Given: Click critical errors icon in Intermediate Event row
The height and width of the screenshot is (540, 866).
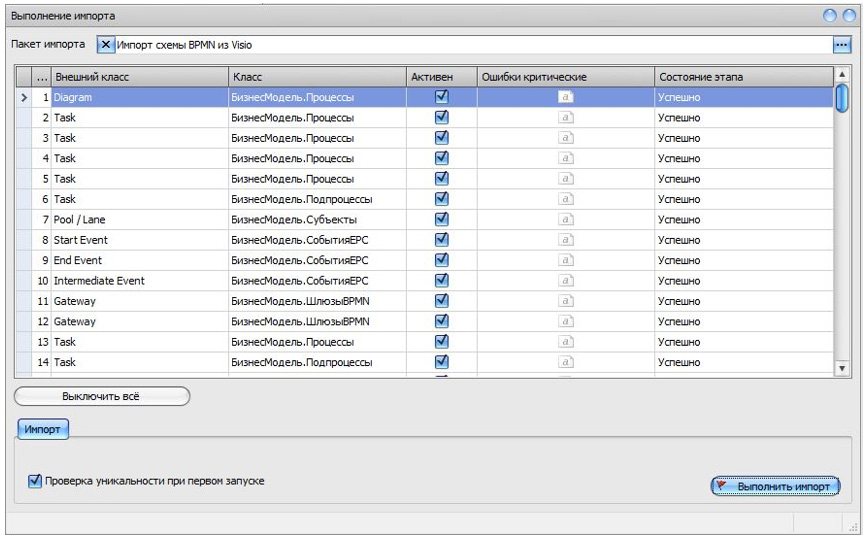Looking at the screenshot, I should [x=566, y=281].
